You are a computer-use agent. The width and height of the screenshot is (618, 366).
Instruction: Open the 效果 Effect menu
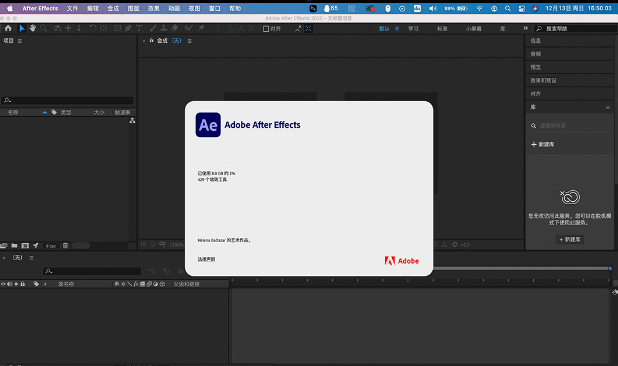tap(153, 8)
